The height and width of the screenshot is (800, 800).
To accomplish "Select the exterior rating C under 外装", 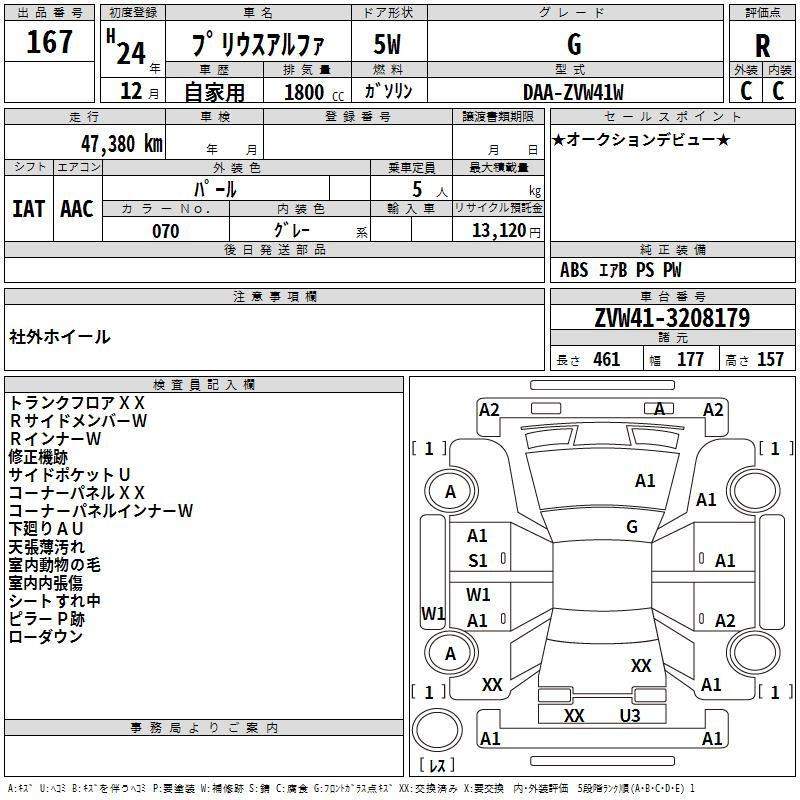I will [x=746, y=91].
